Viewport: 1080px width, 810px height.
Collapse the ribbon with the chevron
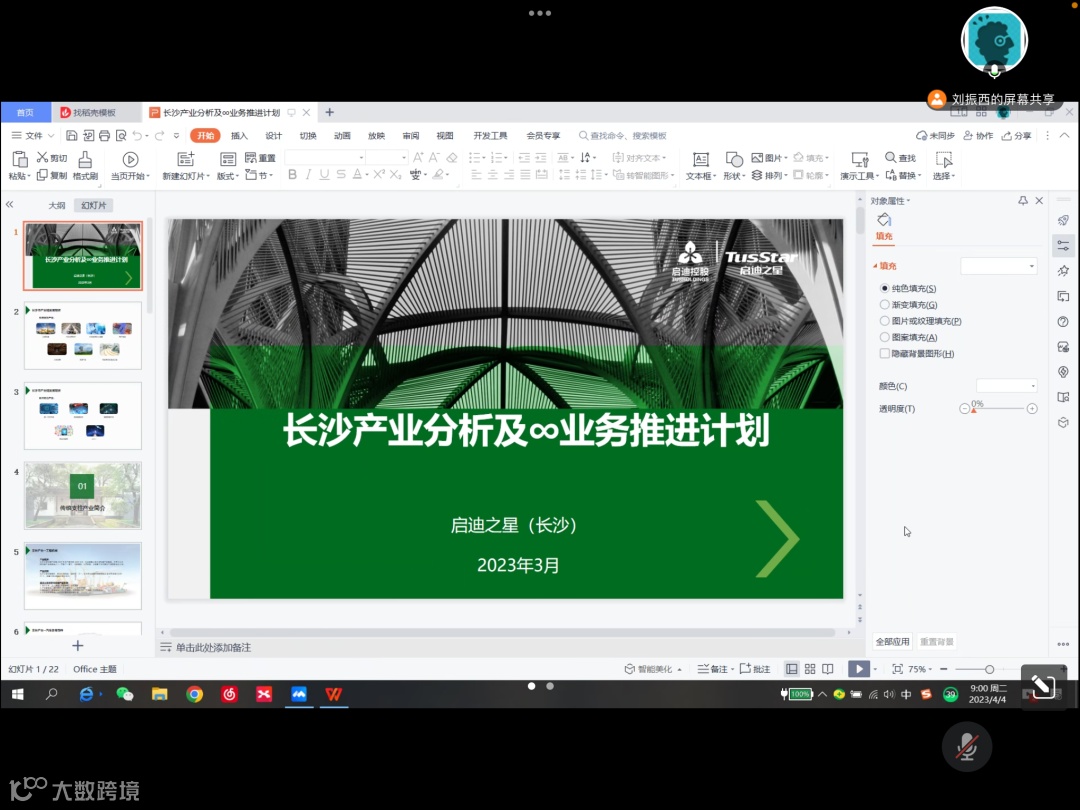(1064, 136)
